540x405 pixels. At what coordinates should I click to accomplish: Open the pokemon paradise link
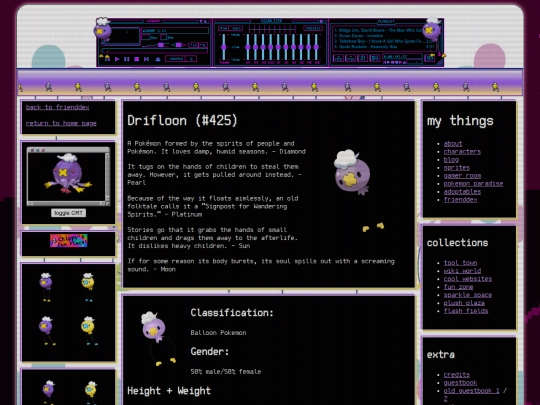coord(473,184)
